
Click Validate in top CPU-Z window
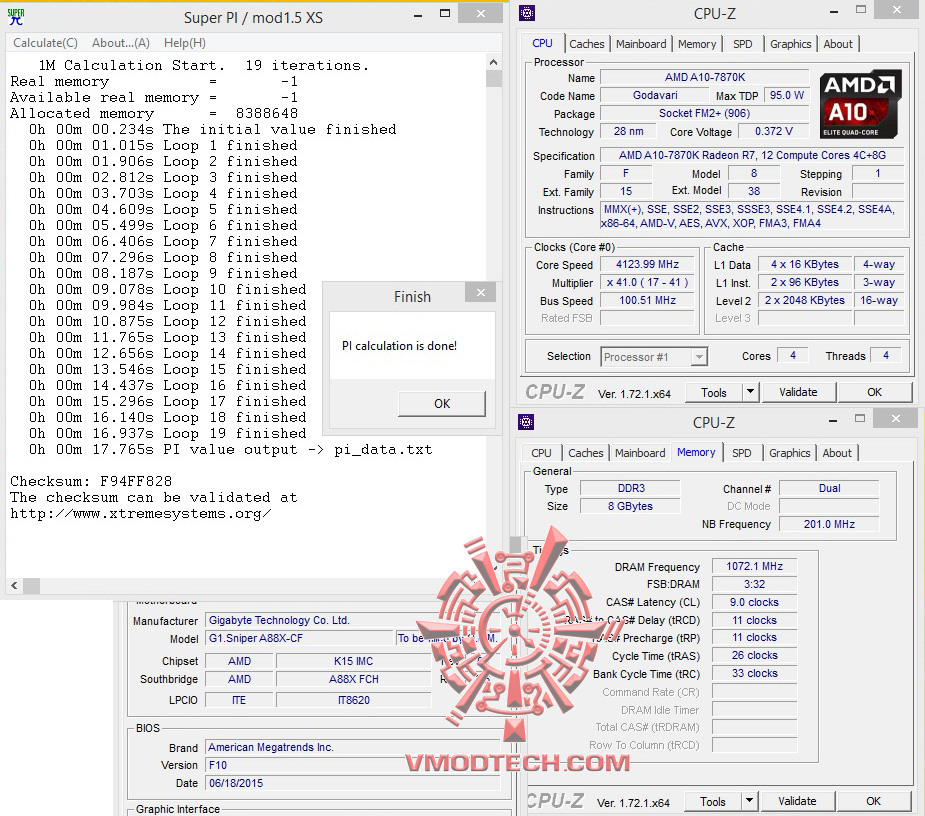[798, 392]
